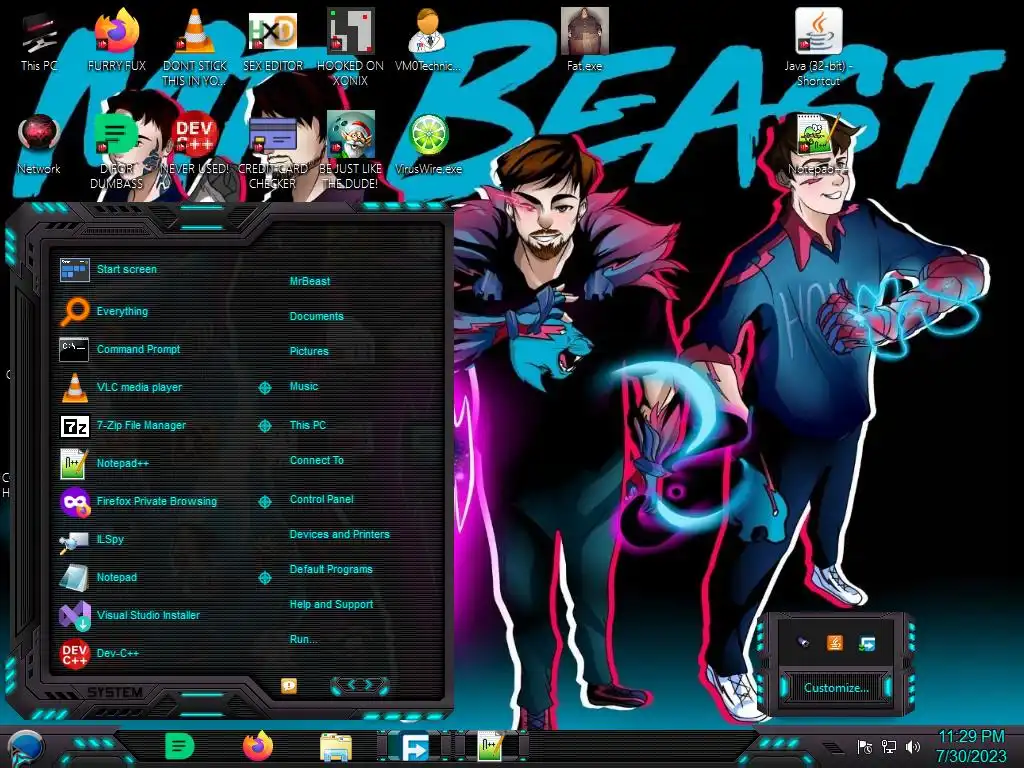The image size is (1024, 768).
Task: Click Connect To in the Start menu
Action: (316, 460)
